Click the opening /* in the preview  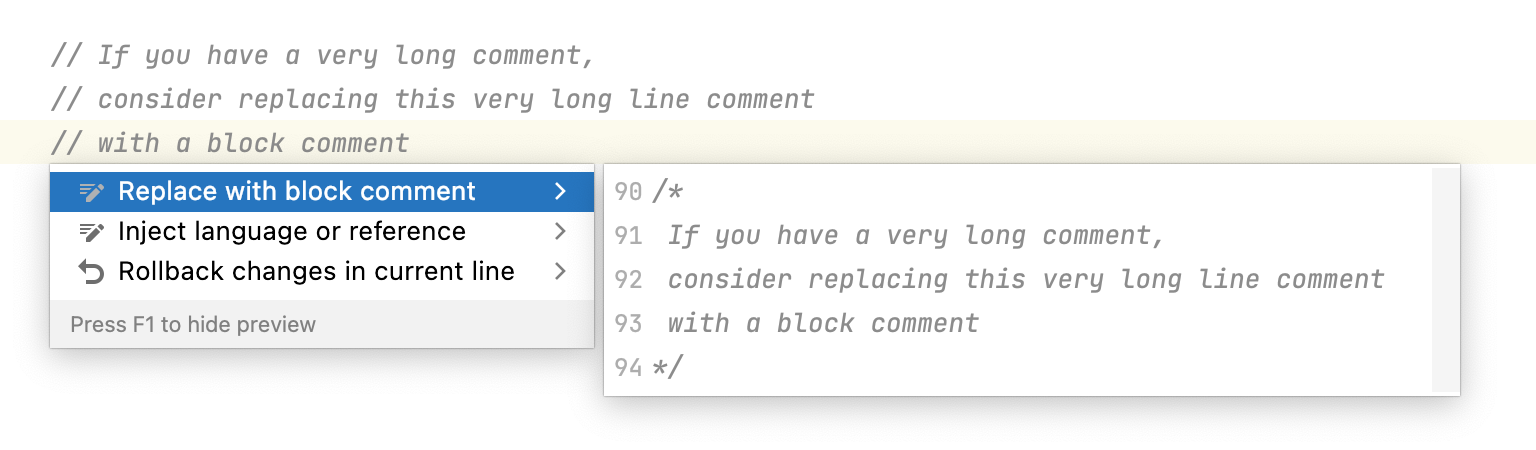pyautogui.click(x=666, y=192)
